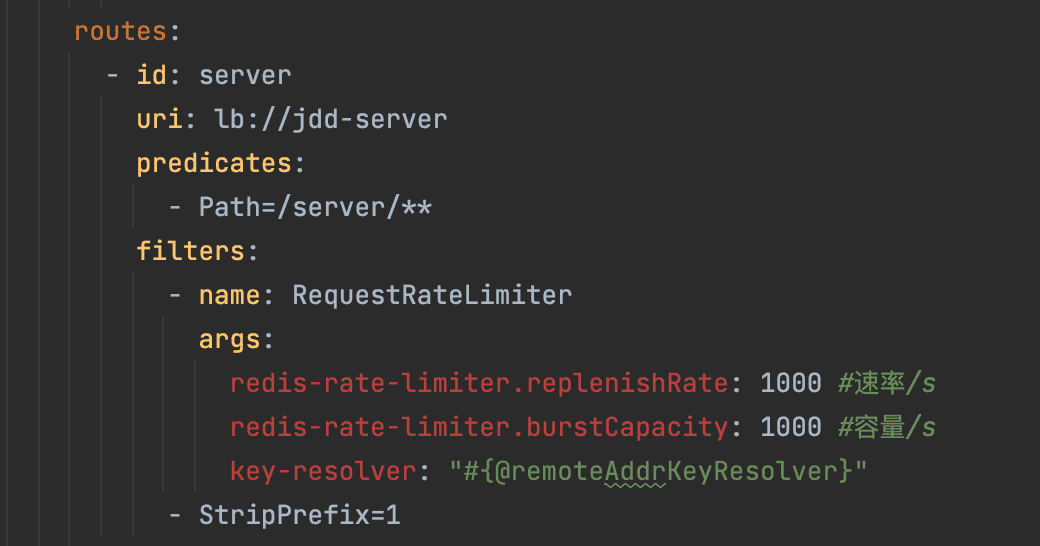Click the 'filters' key
1040x546 pixels.
190,251
